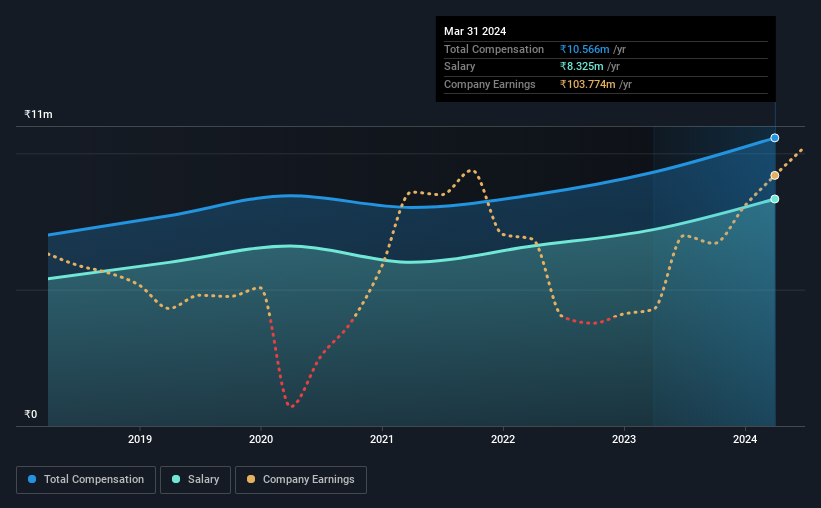Click the teal Salary data point marker
821x508 pixels.
774,199
